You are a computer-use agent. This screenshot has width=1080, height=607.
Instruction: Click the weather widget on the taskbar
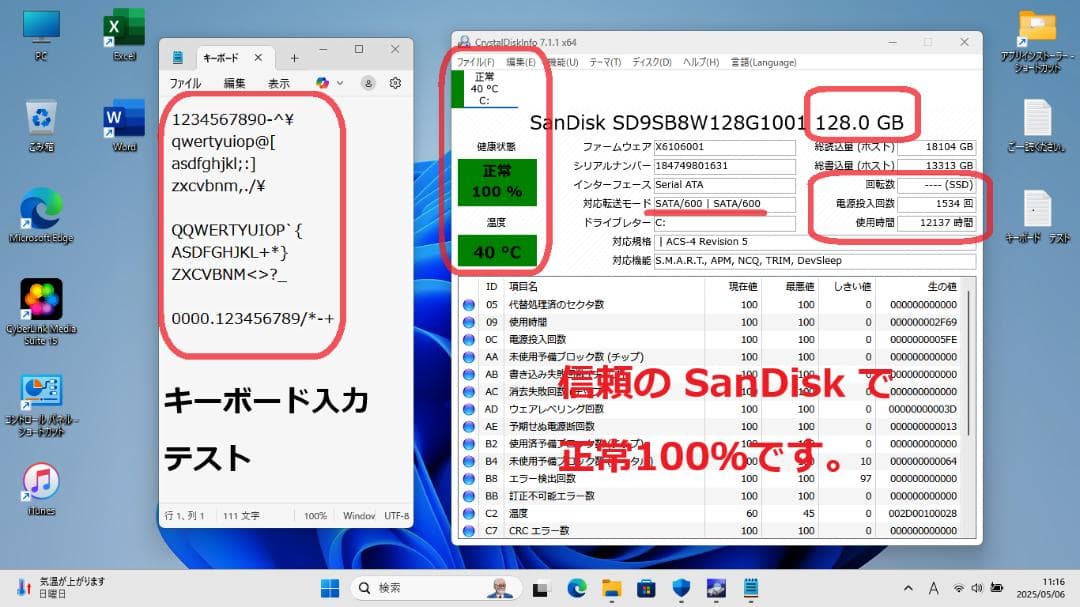61,588
